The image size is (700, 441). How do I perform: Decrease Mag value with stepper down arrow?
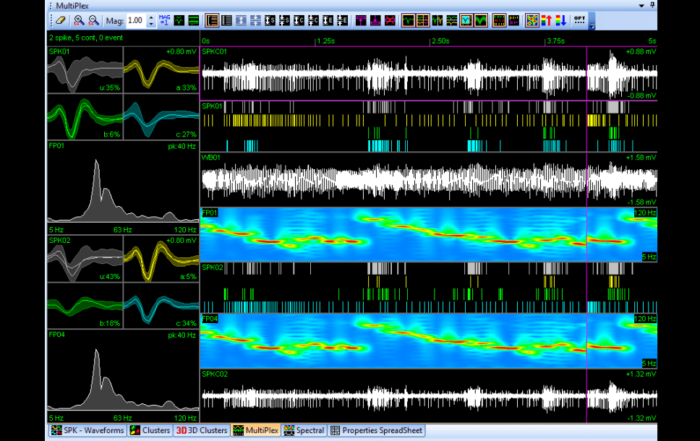(151, 24)
